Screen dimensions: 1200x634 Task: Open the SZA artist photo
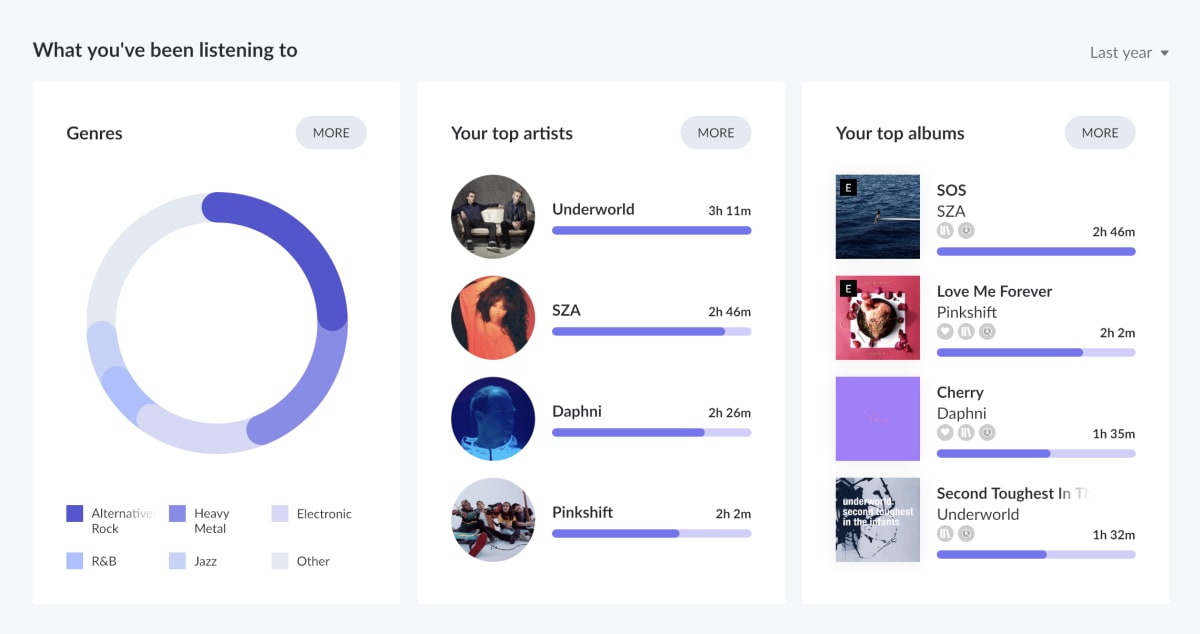493,318
